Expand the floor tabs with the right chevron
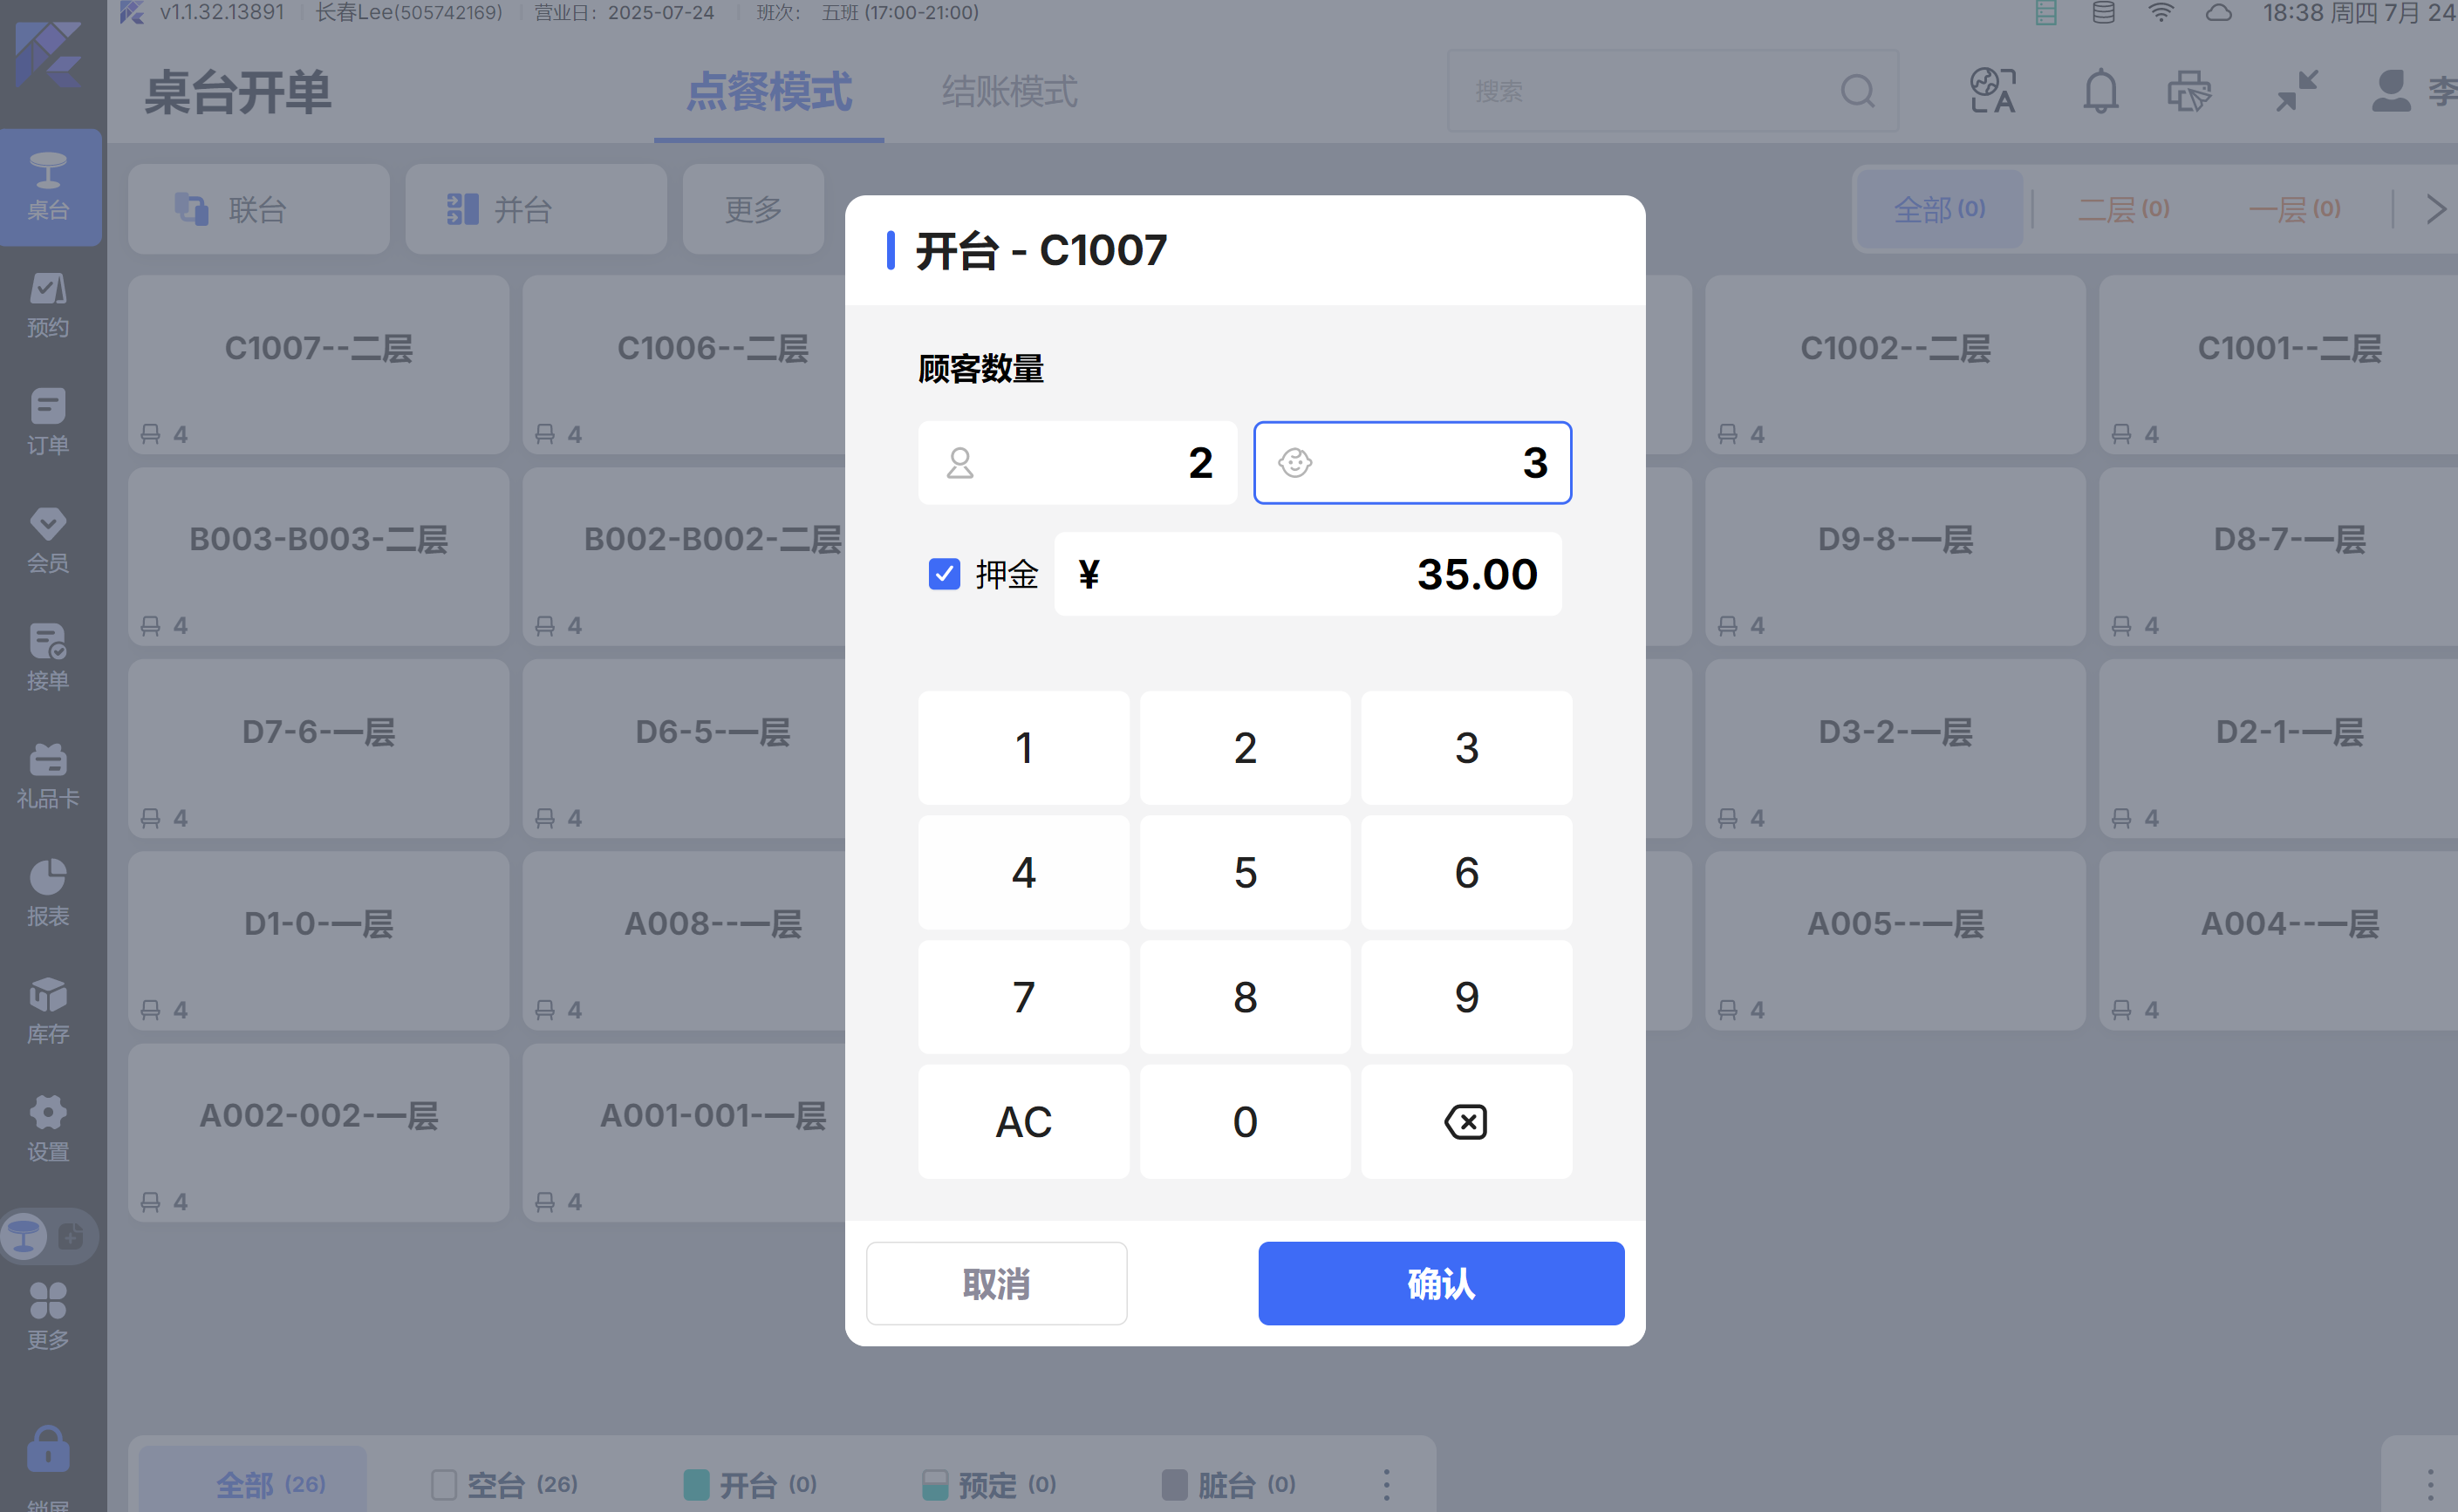The height and width of the screenshot is (1512, 2458). click(2435, 209)
